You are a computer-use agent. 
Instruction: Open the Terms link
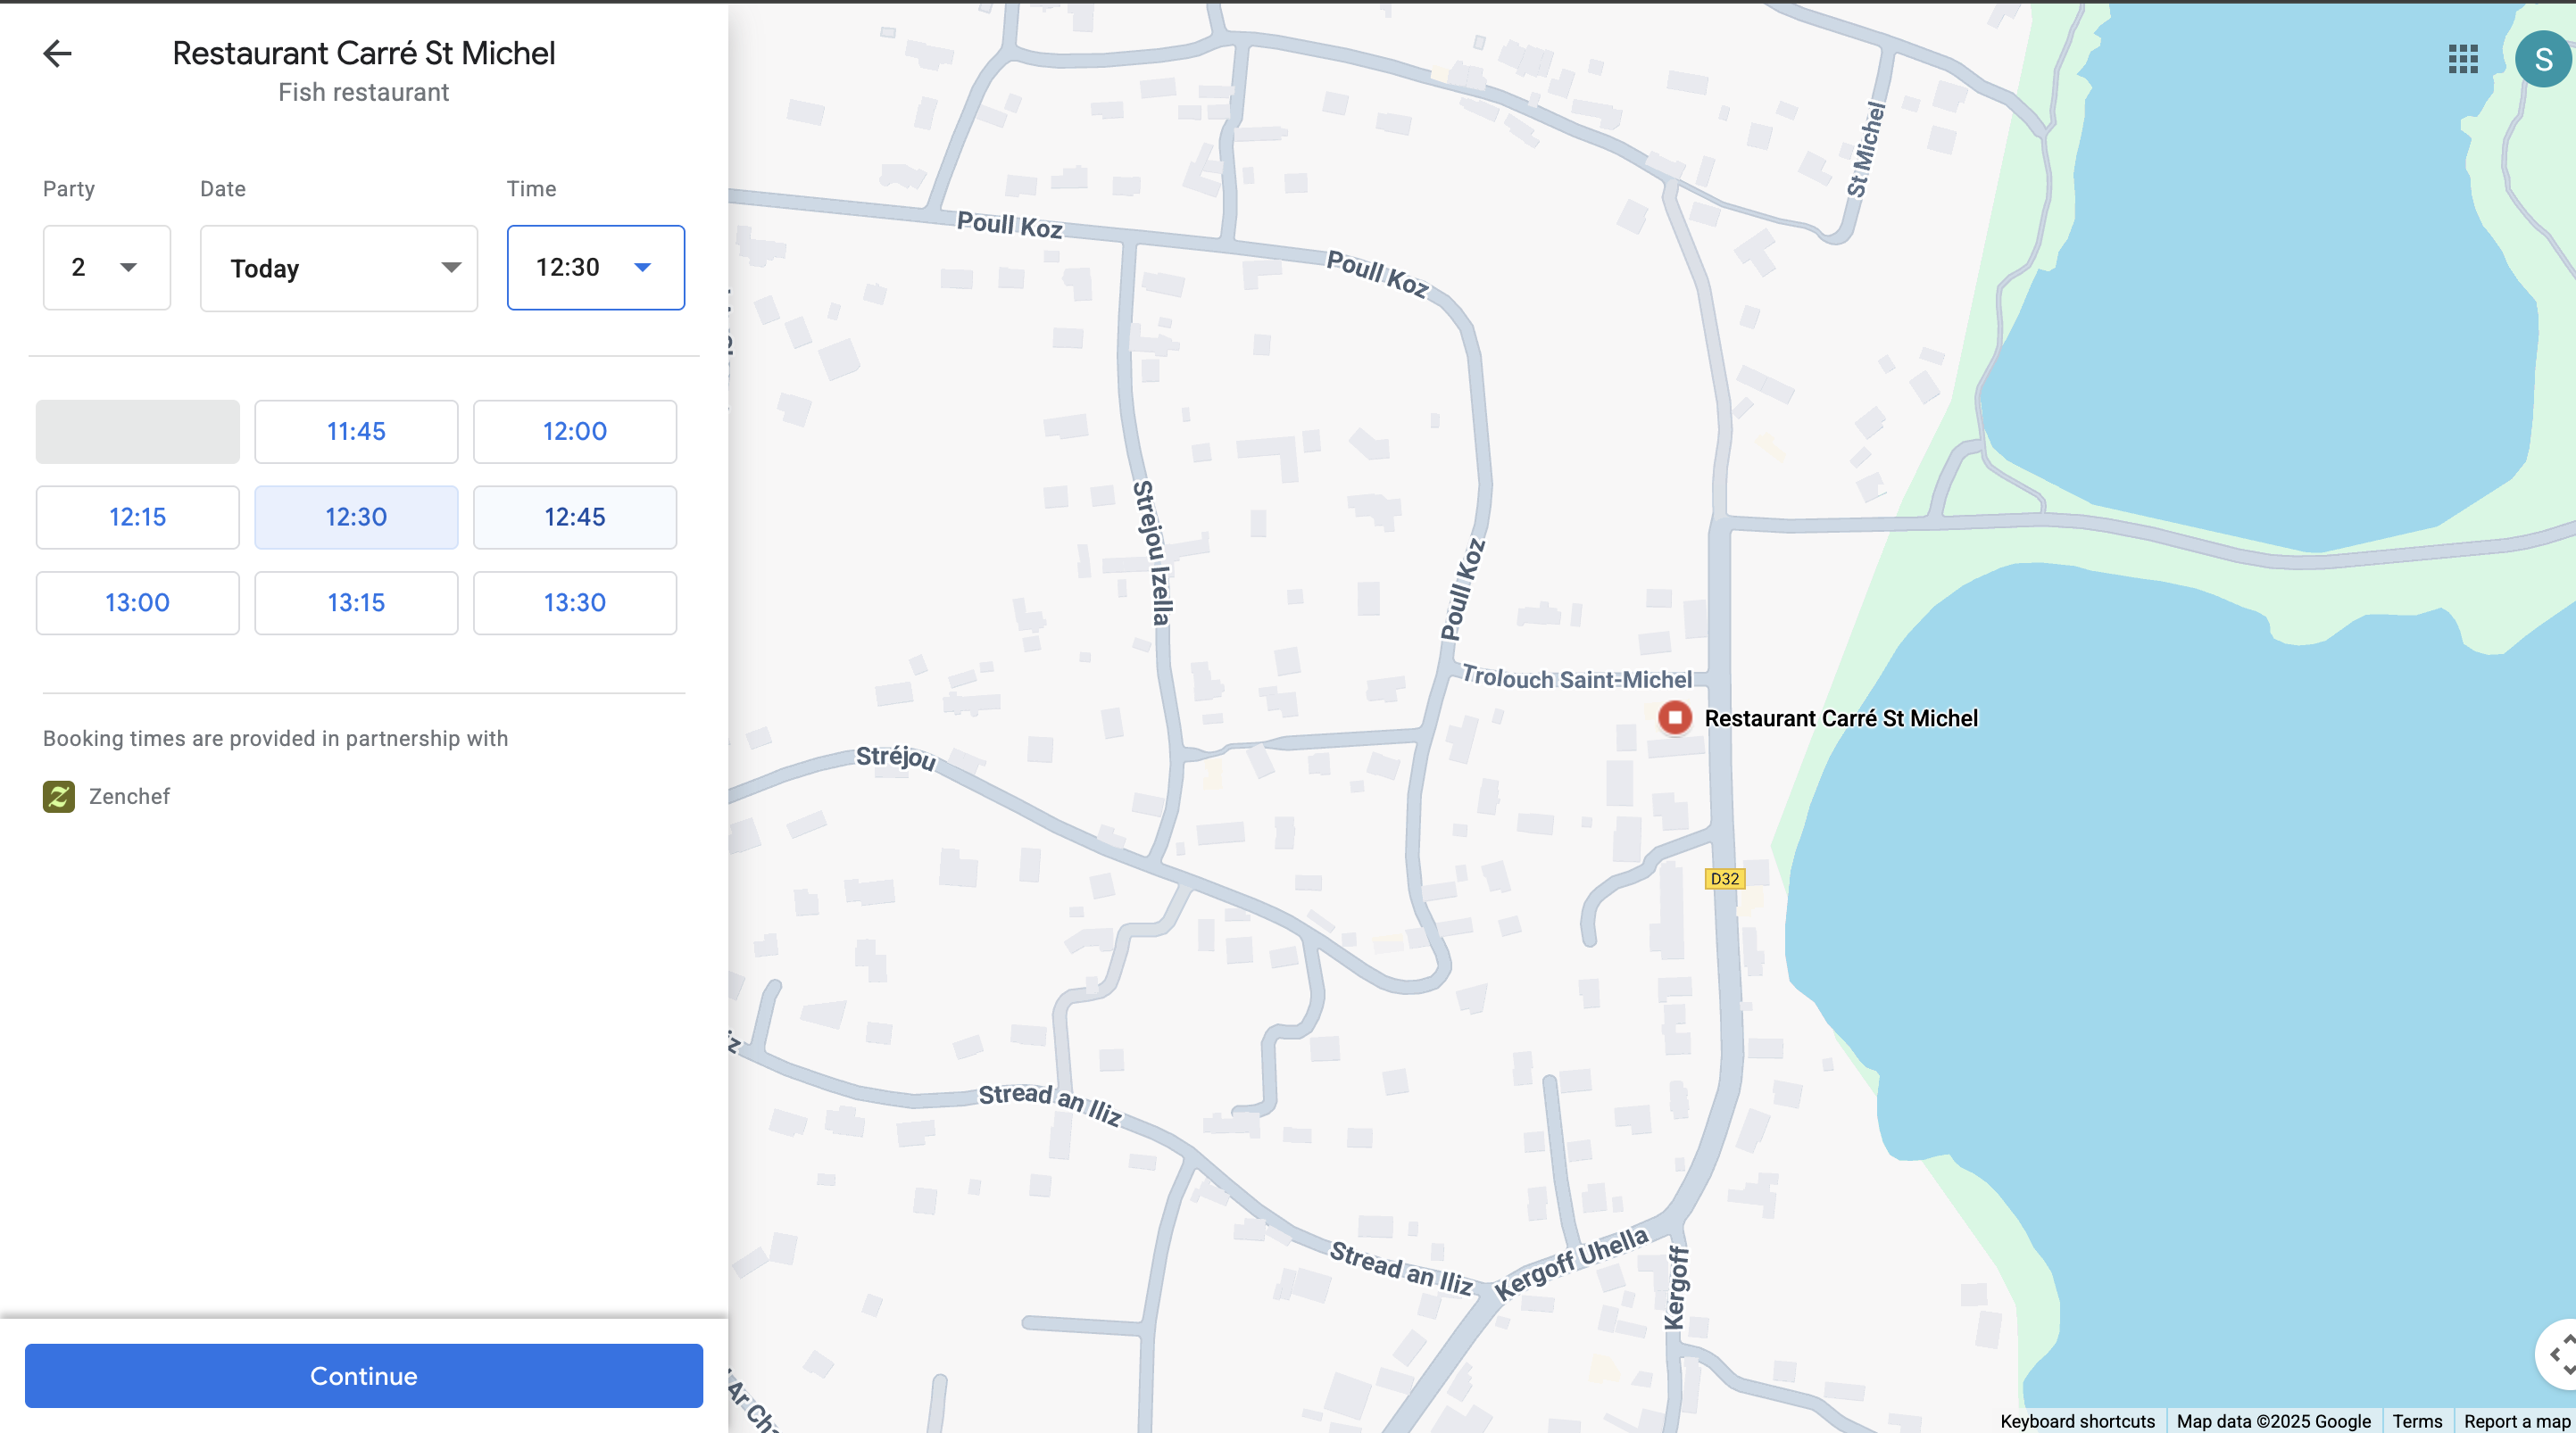click(x=2417, y=1421)
